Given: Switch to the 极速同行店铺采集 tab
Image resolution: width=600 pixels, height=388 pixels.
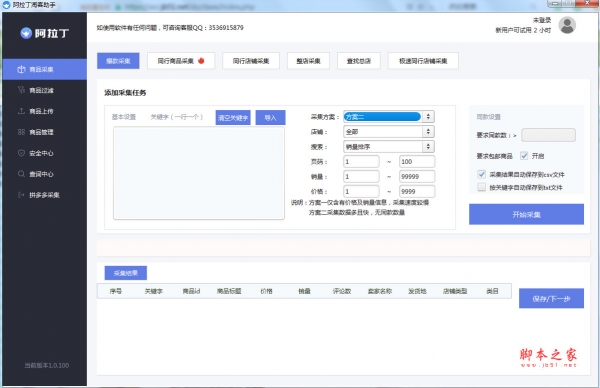Looking at the screenshot, I should click(423, 61).
